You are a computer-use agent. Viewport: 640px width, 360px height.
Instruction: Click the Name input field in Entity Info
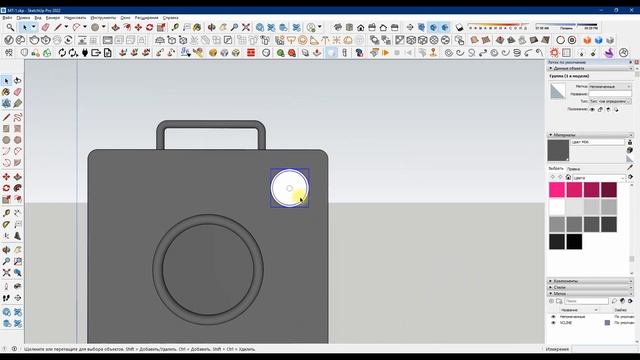pos(610,94)
